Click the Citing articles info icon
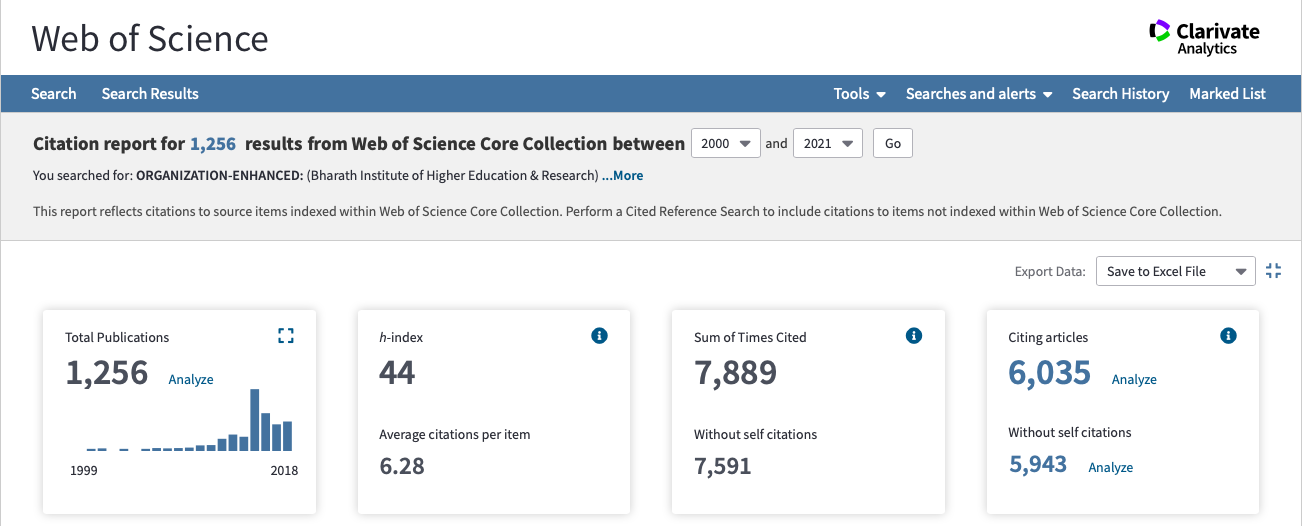Image resolution: width=1302 pixels, height=526 pixels. [x=1228, y=336]
